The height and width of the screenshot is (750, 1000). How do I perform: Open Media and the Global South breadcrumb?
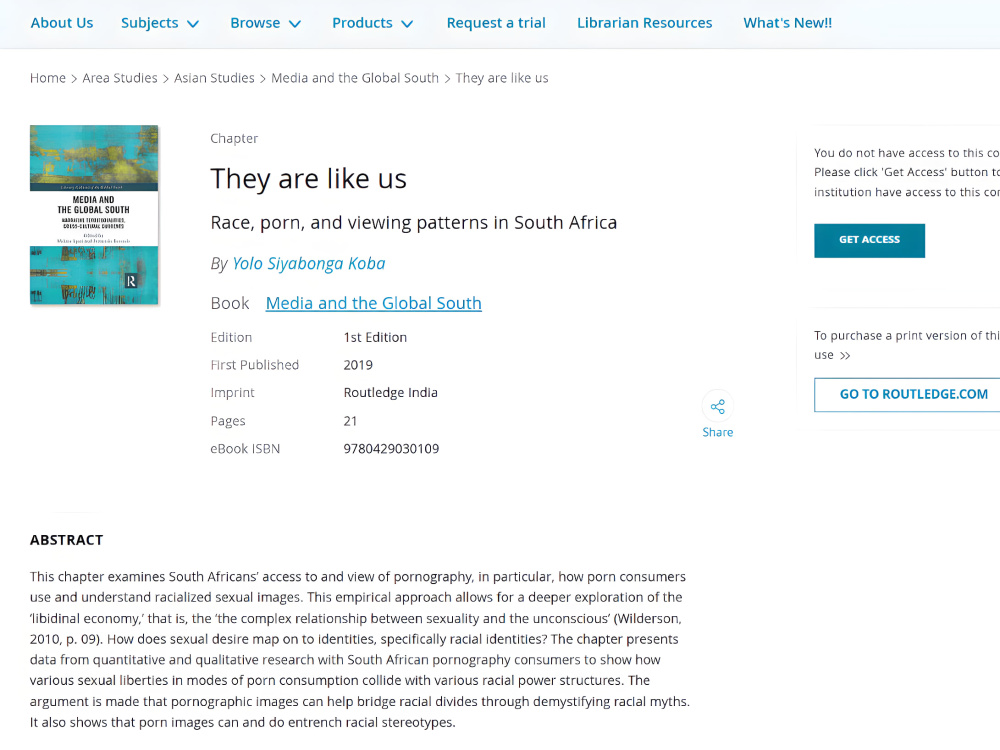[x=355, y=78]
